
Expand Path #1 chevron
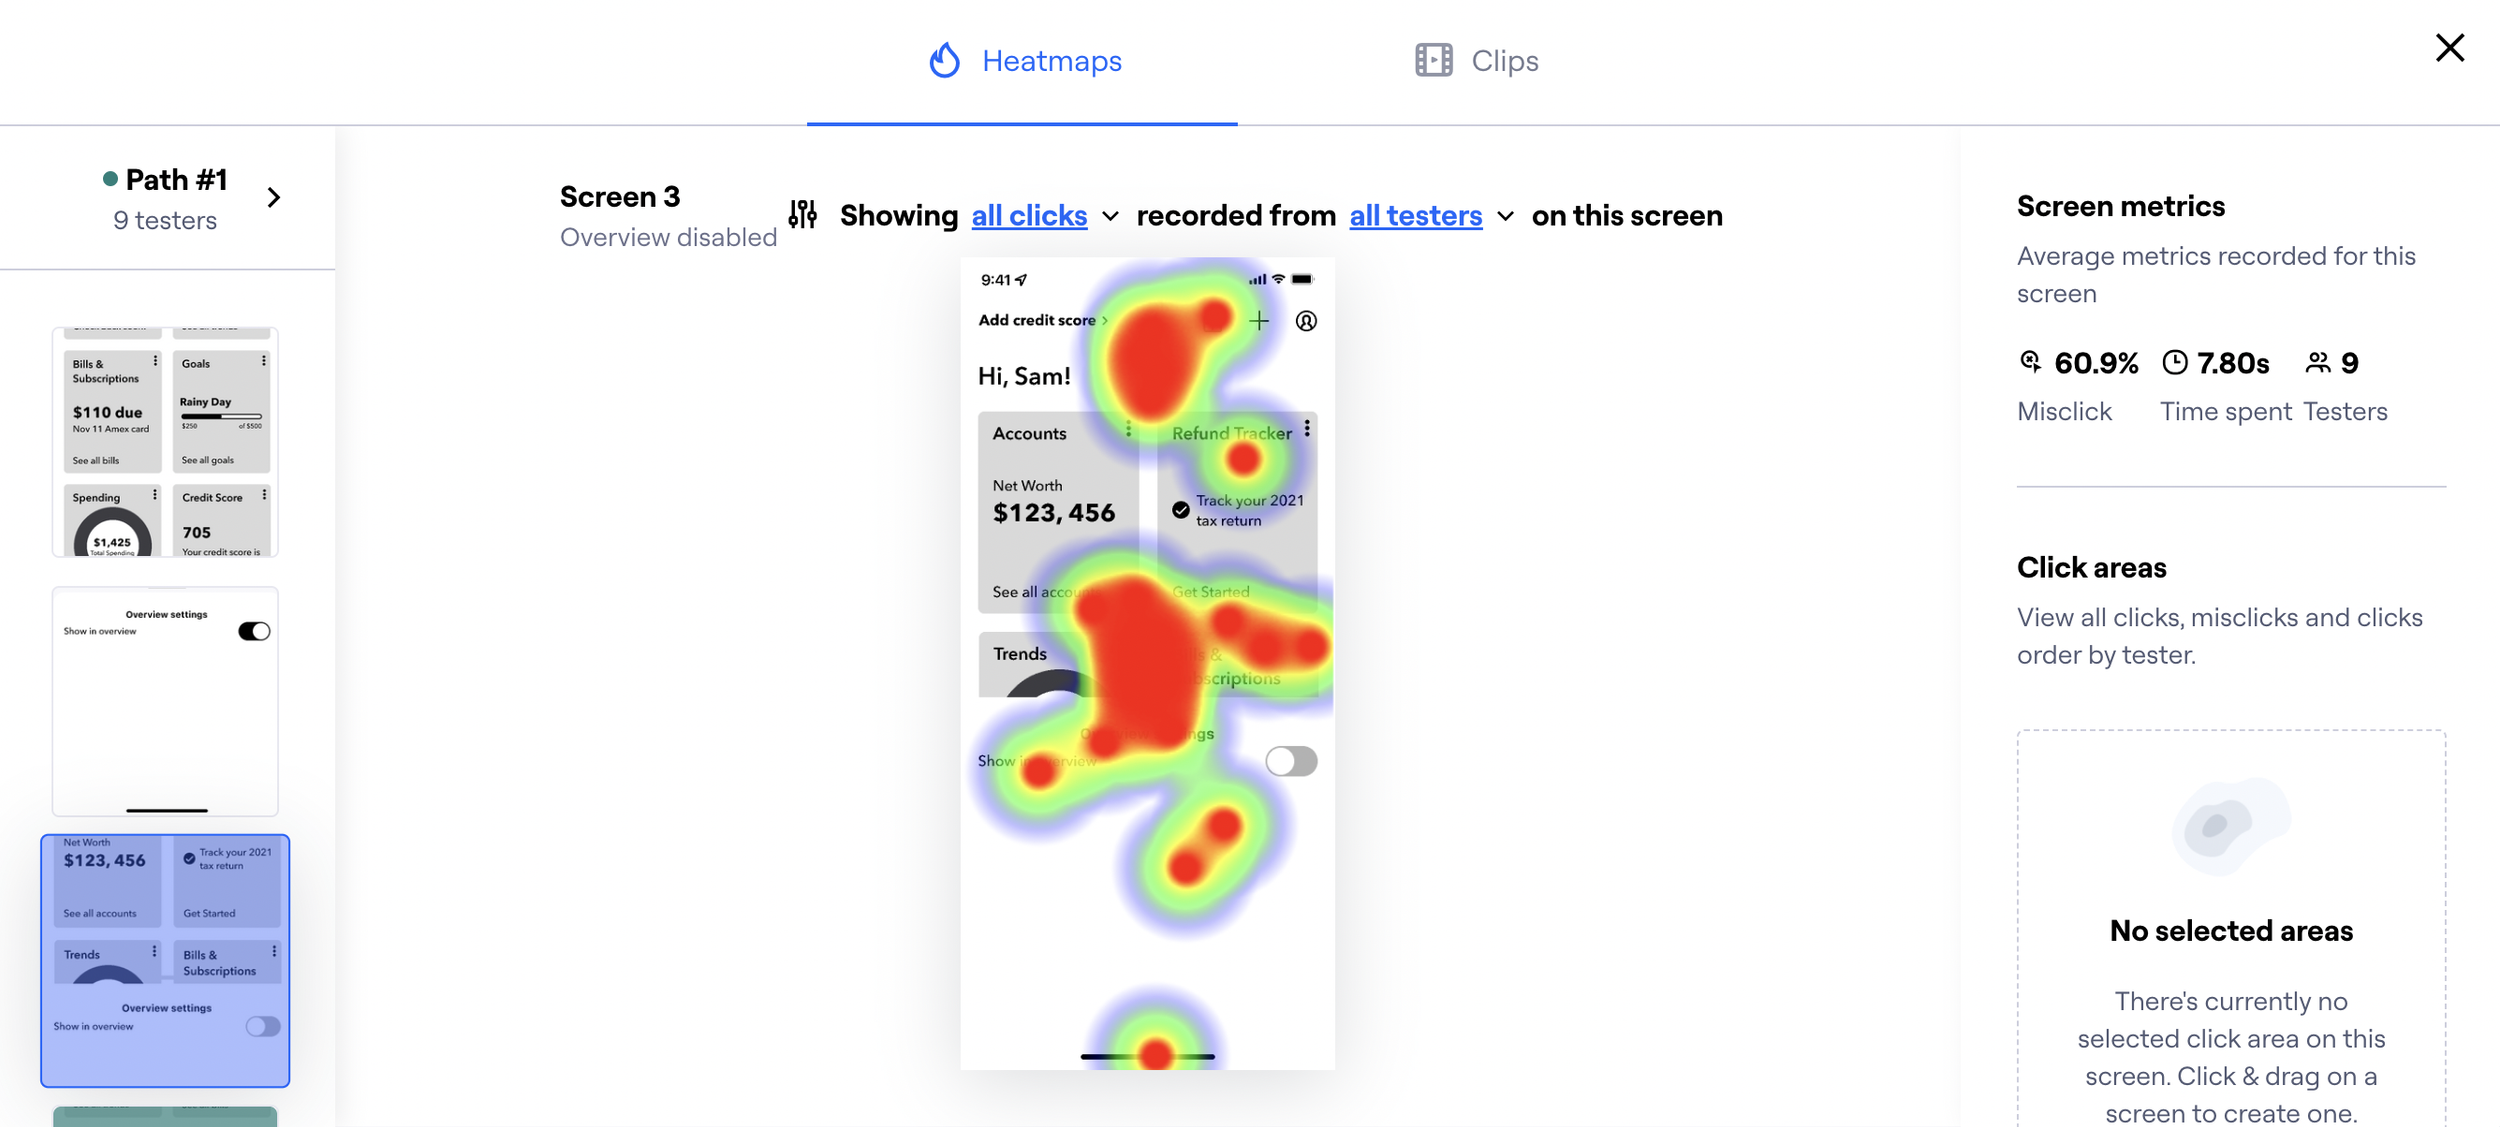pyautogui.click(x=274, y=198)
